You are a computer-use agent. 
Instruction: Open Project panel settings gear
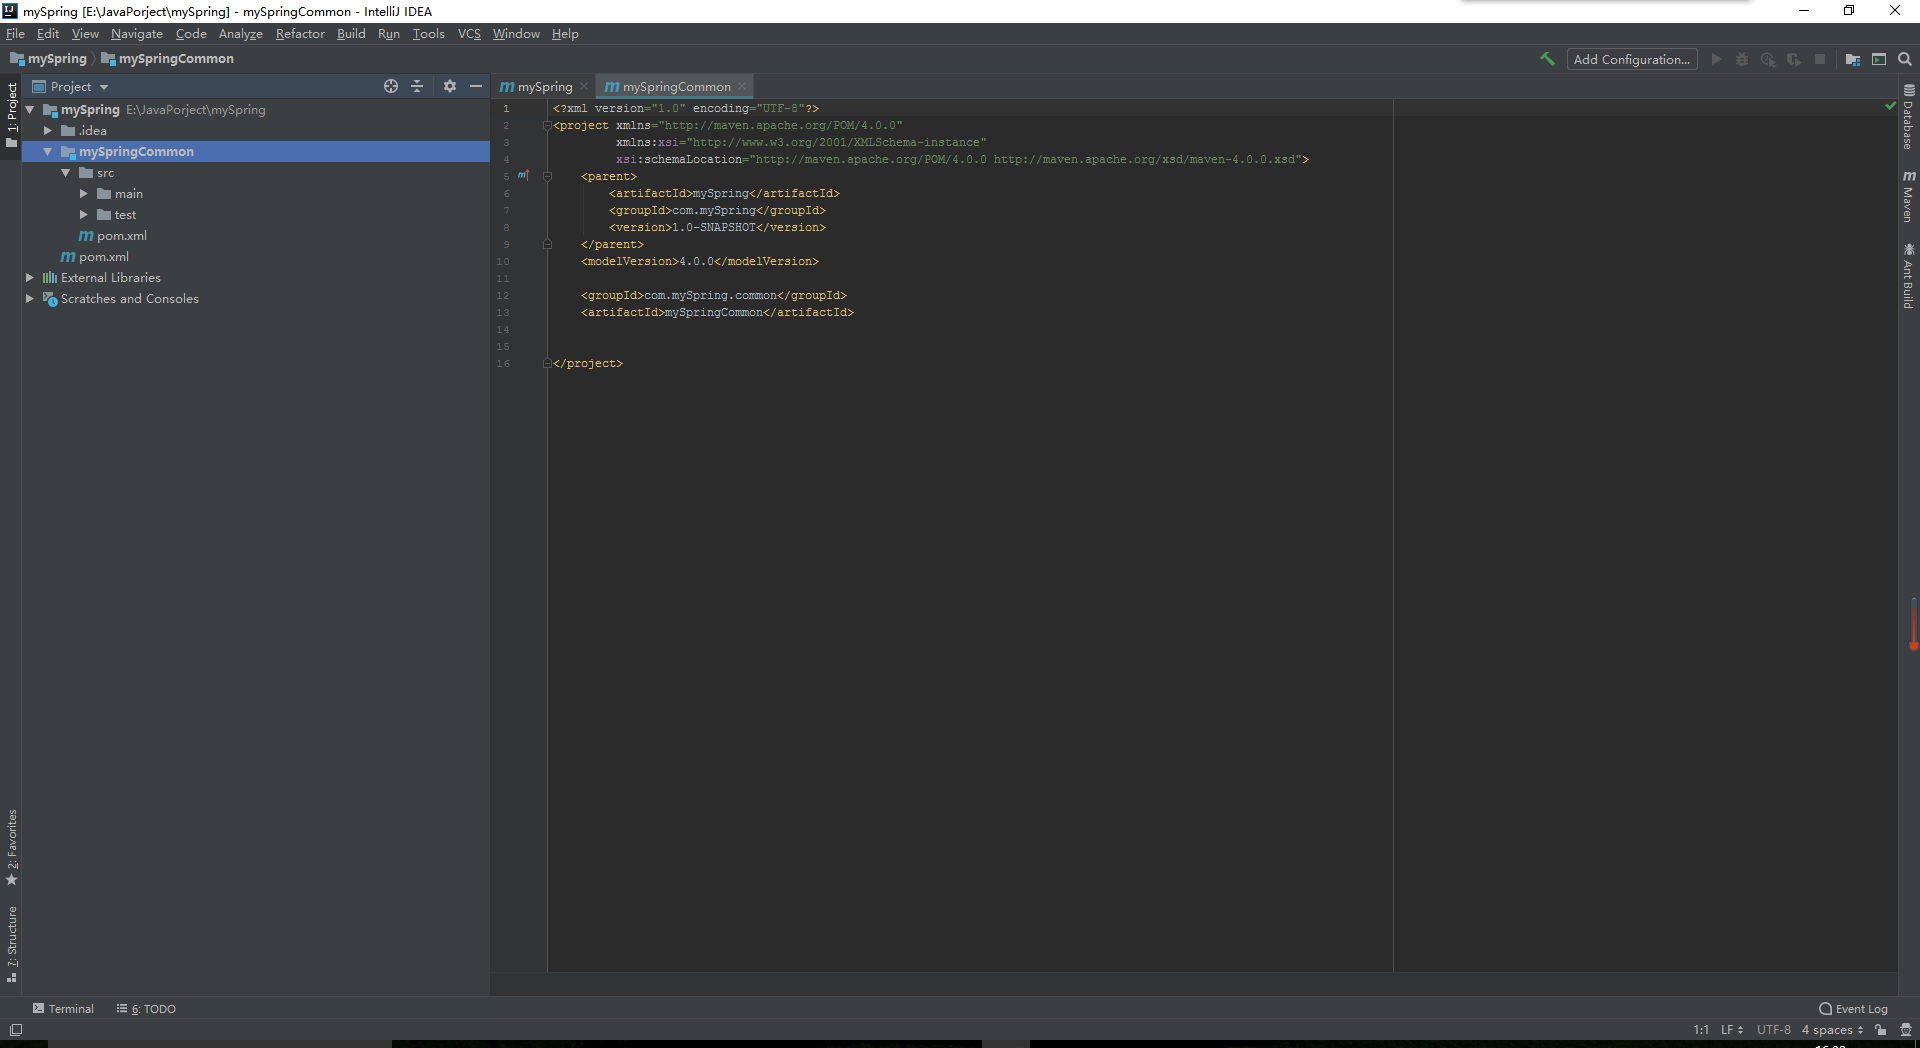pos(450,86)
